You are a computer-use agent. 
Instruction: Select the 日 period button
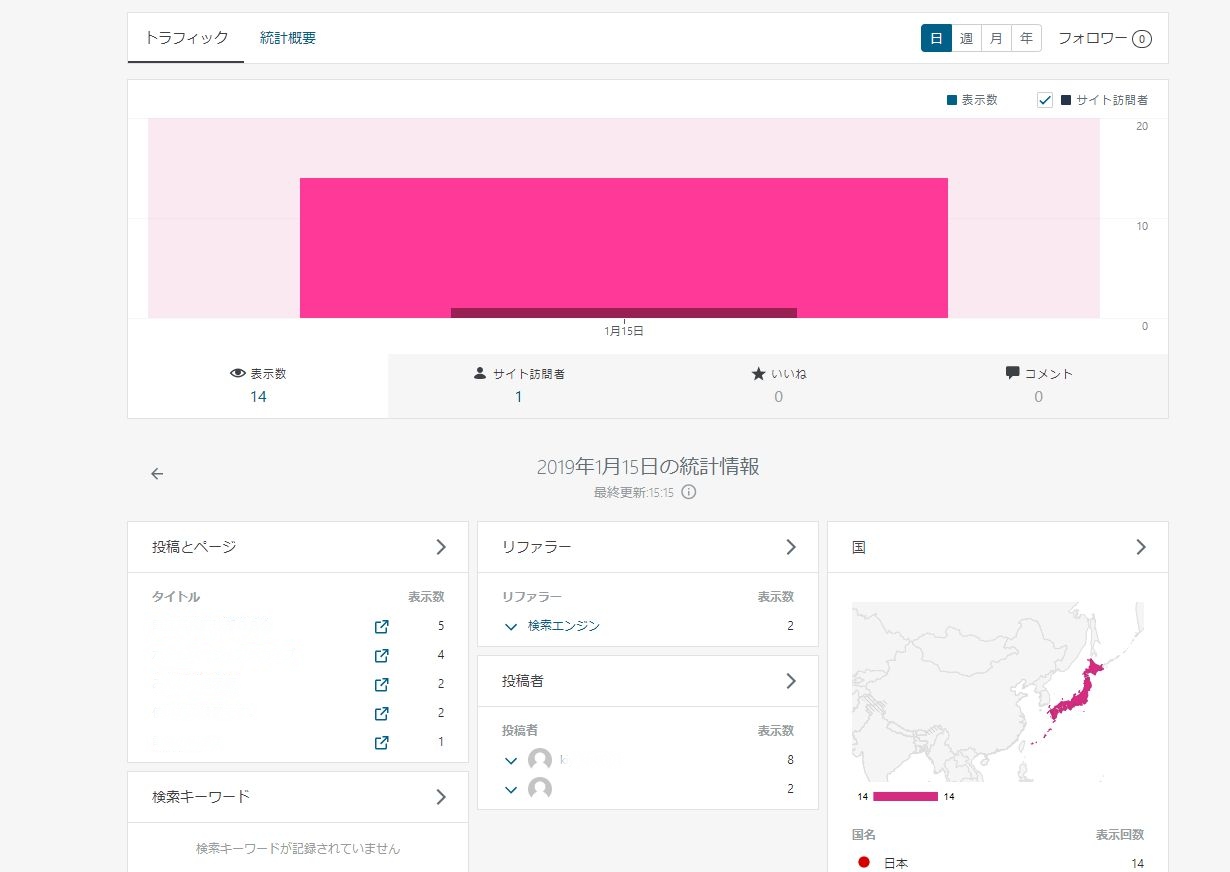(x=936, y=39)
